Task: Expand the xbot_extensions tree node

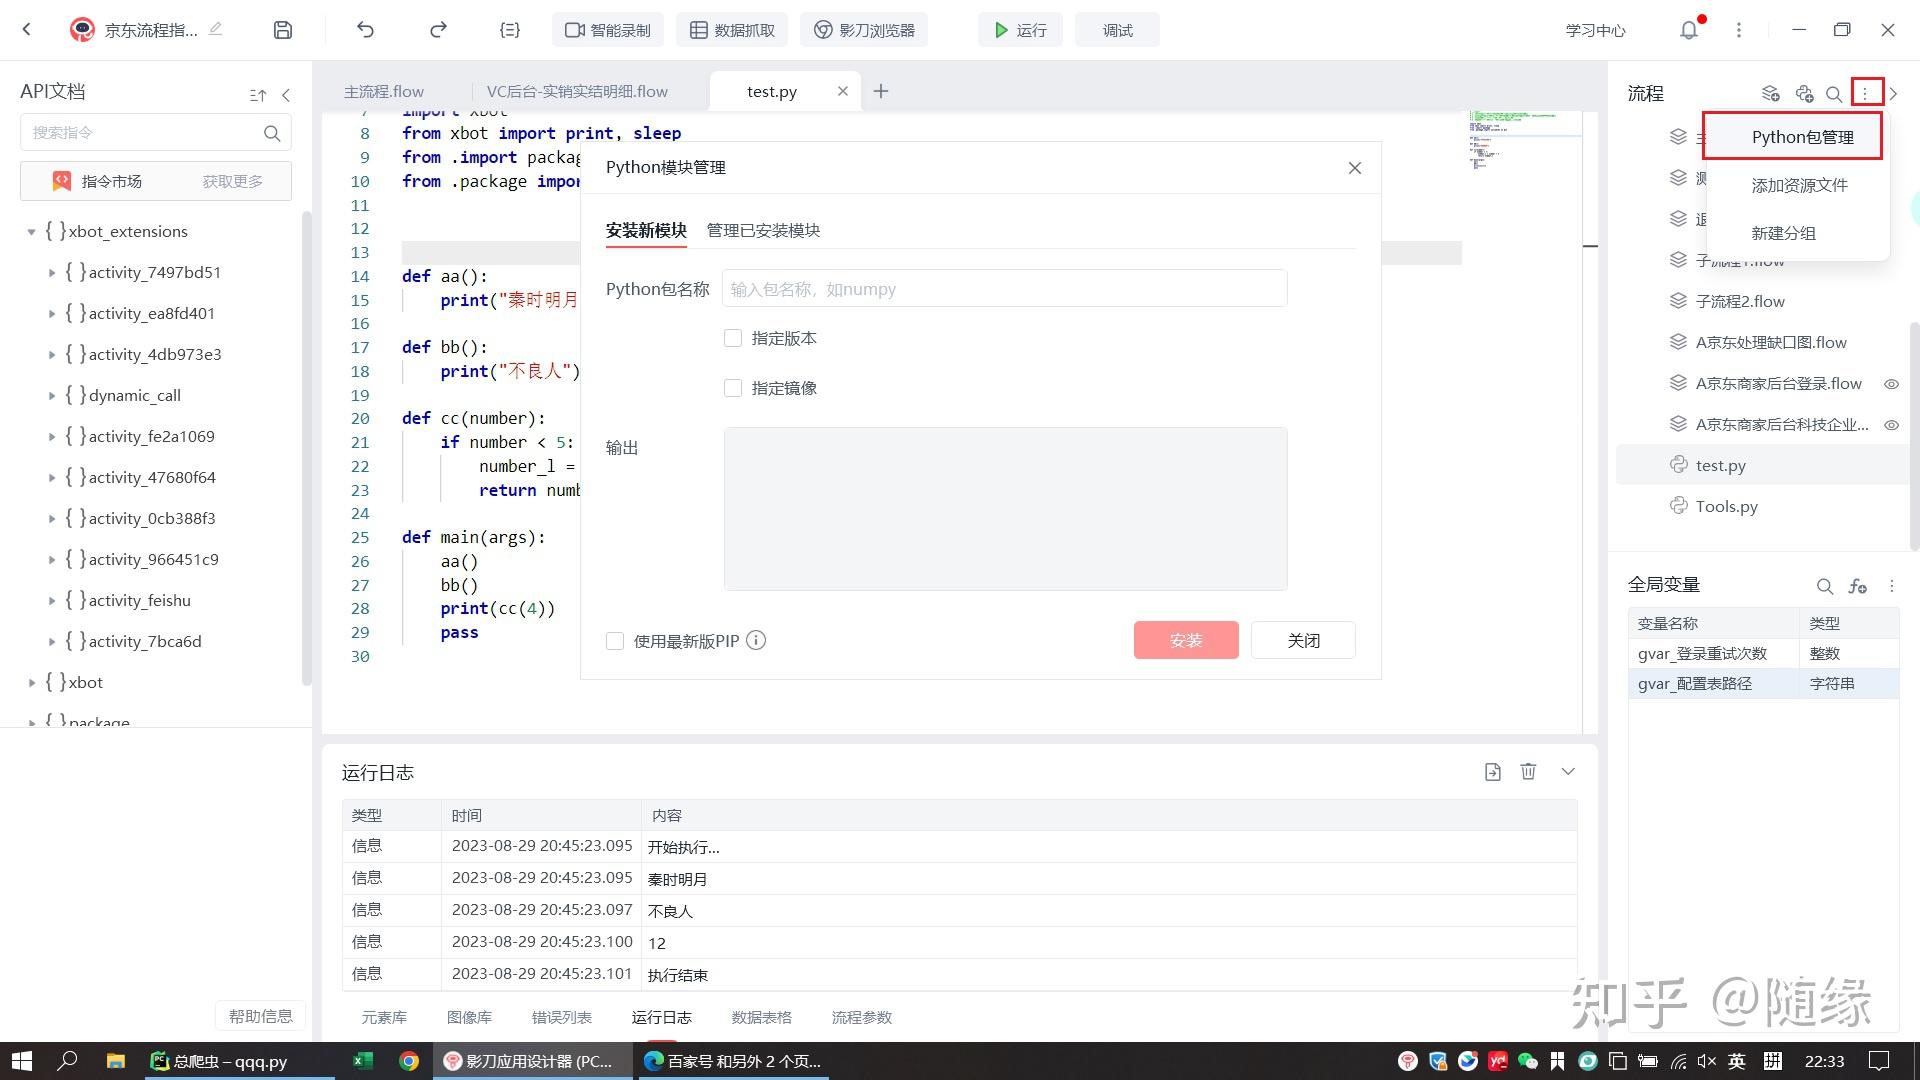Action: tap(31, 231)
